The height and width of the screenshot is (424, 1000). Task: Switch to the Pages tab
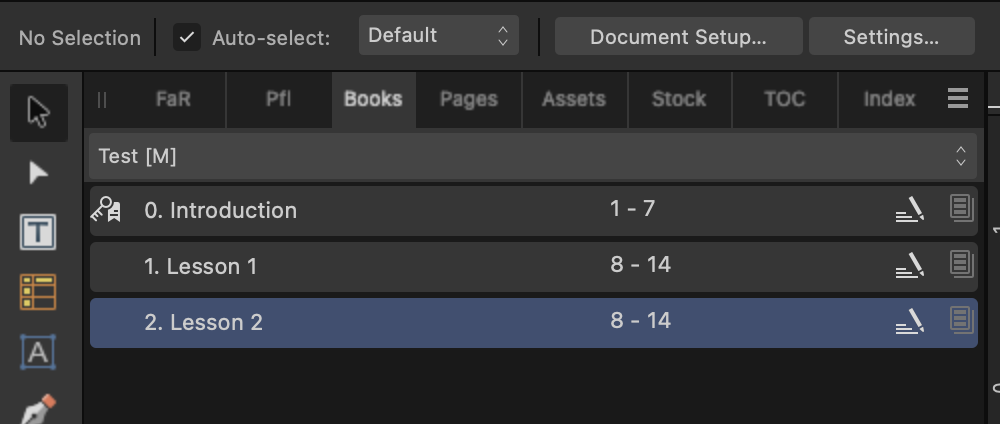[469, 99]
